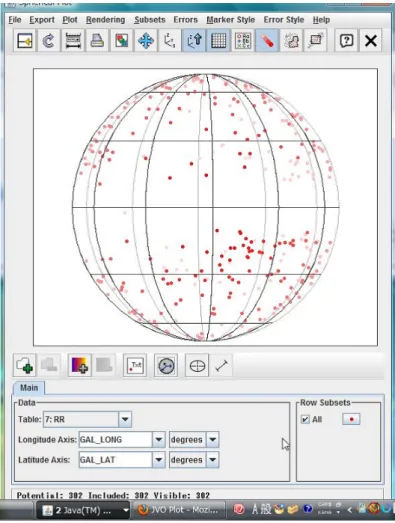Toggle the radial error bar icon

[x=221, y=365]
